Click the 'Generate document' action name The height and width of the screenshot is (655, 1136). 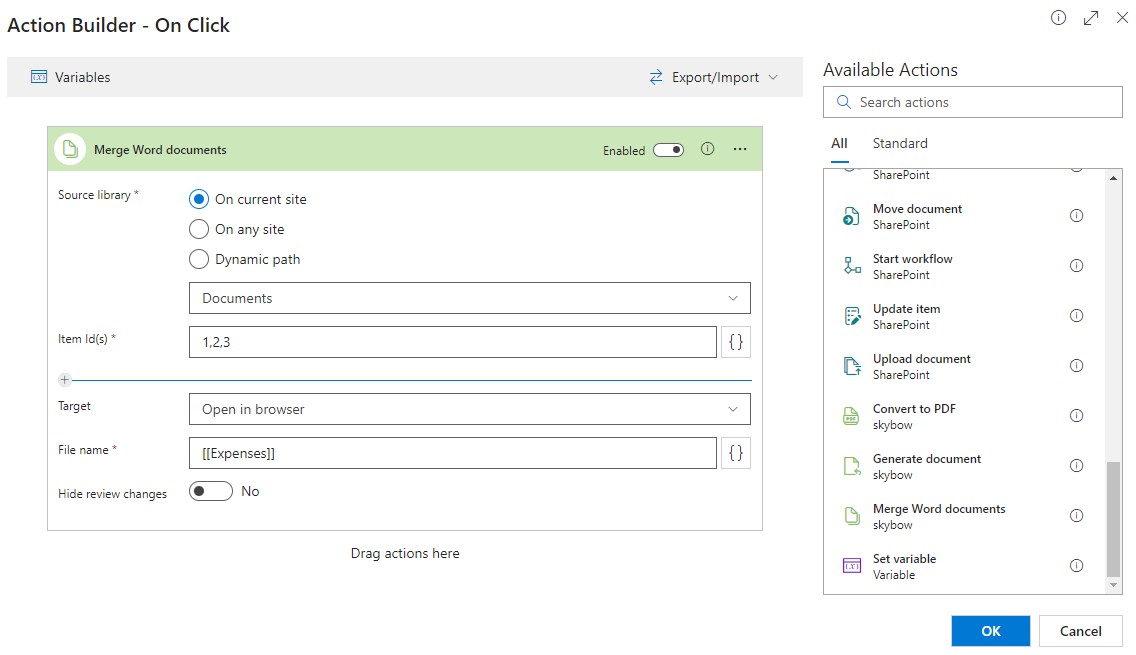pyautogui.click(x=927, y=459)
